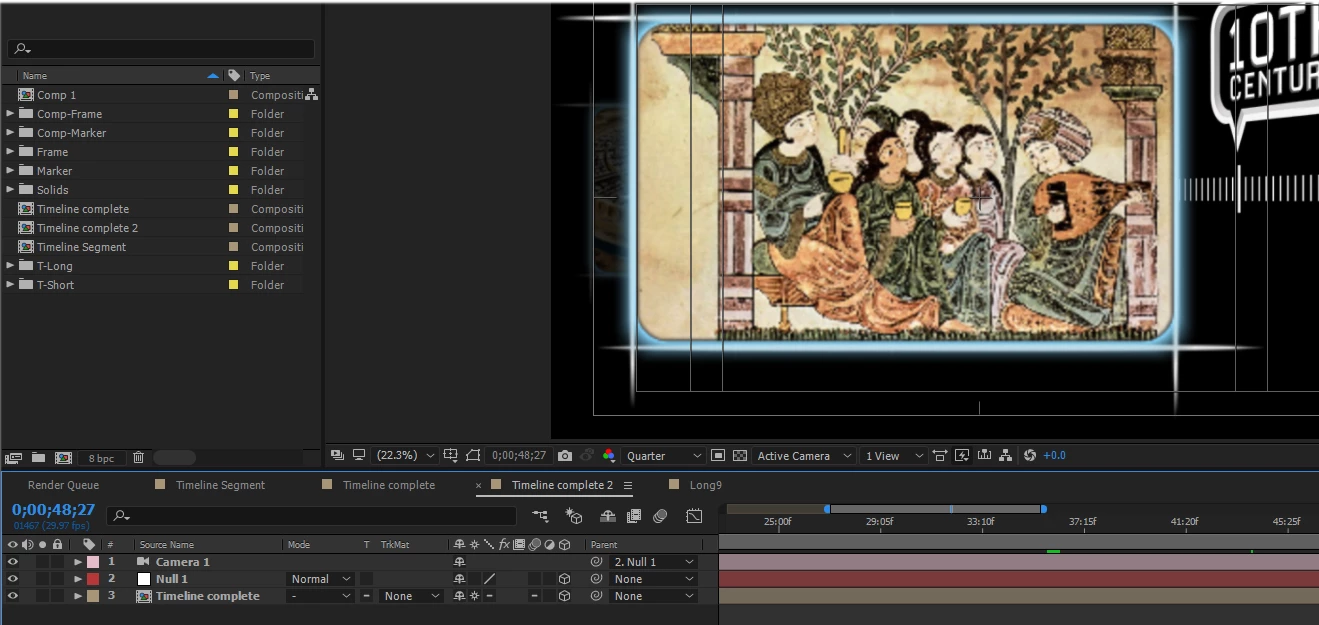Click the Toggle Pixel Aspect Ratio Correction icon

(x=940, y=455)
